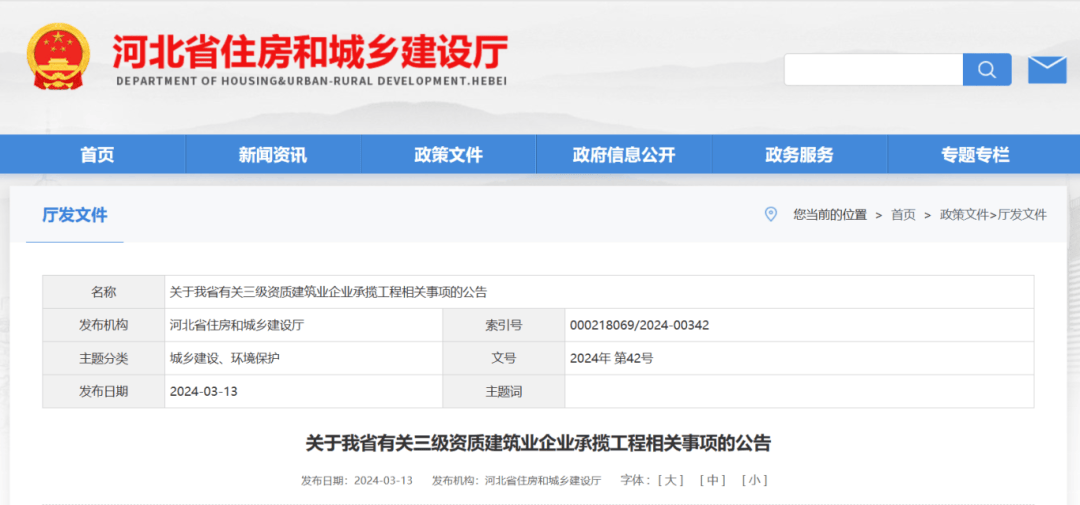Click the 您当前的位置 breadcrumb label
Screen dimensions: 1080x505
coord(830,215)
